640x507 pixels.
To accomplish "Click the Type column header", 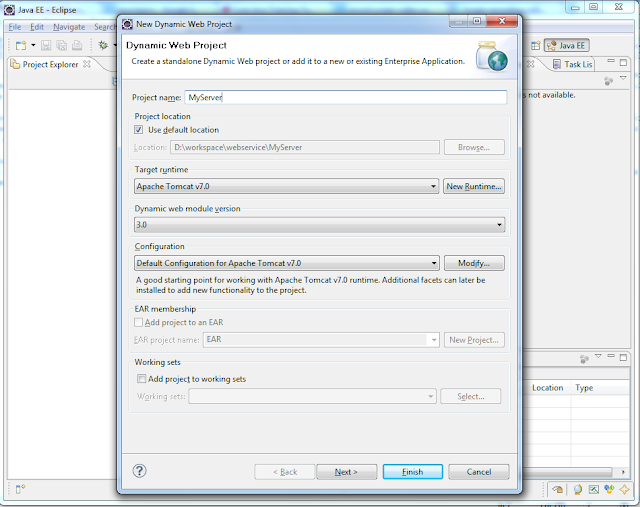I will click(584, 388).
